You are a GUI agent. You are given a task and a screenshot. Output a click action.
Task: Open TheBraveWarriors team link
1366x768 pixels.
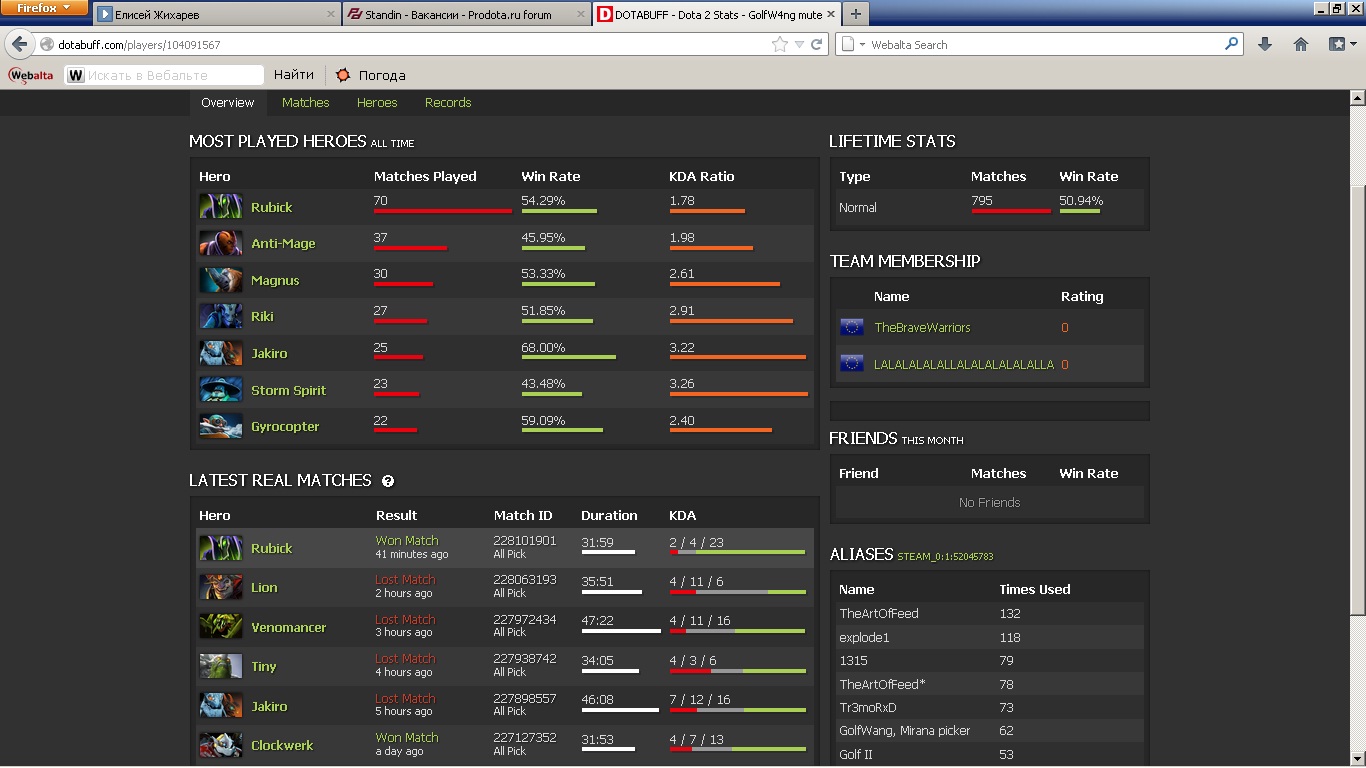[922, 328]
